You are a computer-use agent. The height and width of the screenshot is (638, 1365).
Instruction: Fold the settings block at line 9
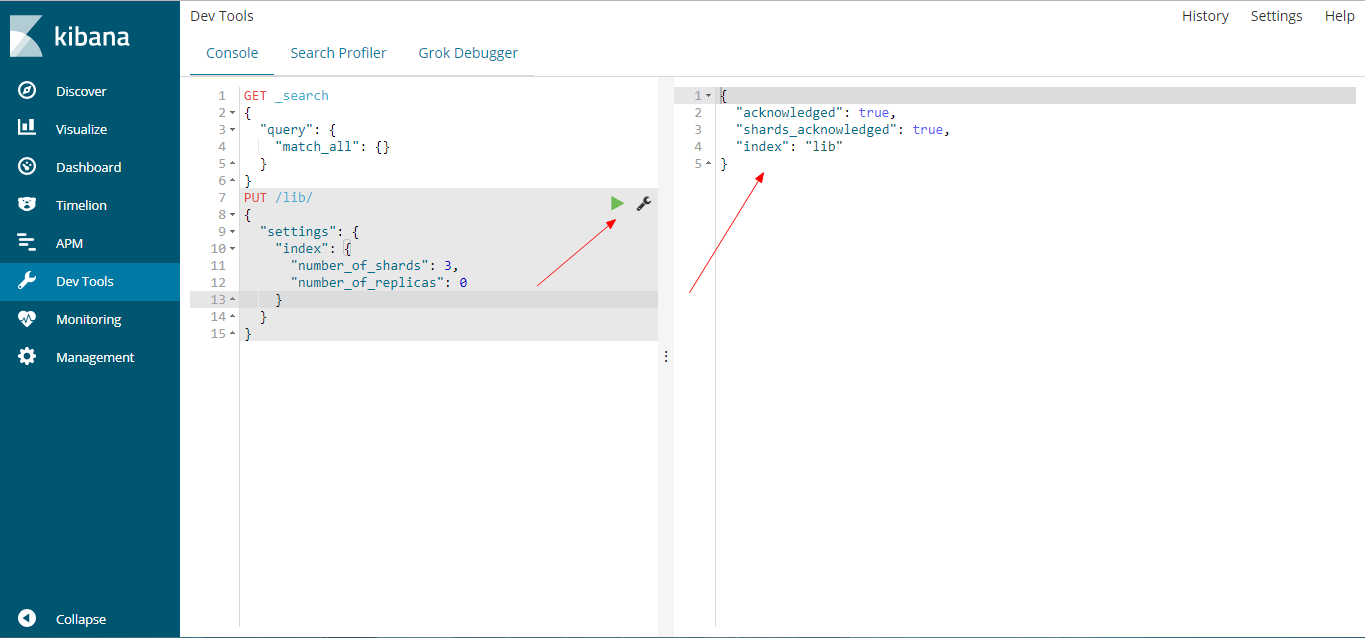233,232
